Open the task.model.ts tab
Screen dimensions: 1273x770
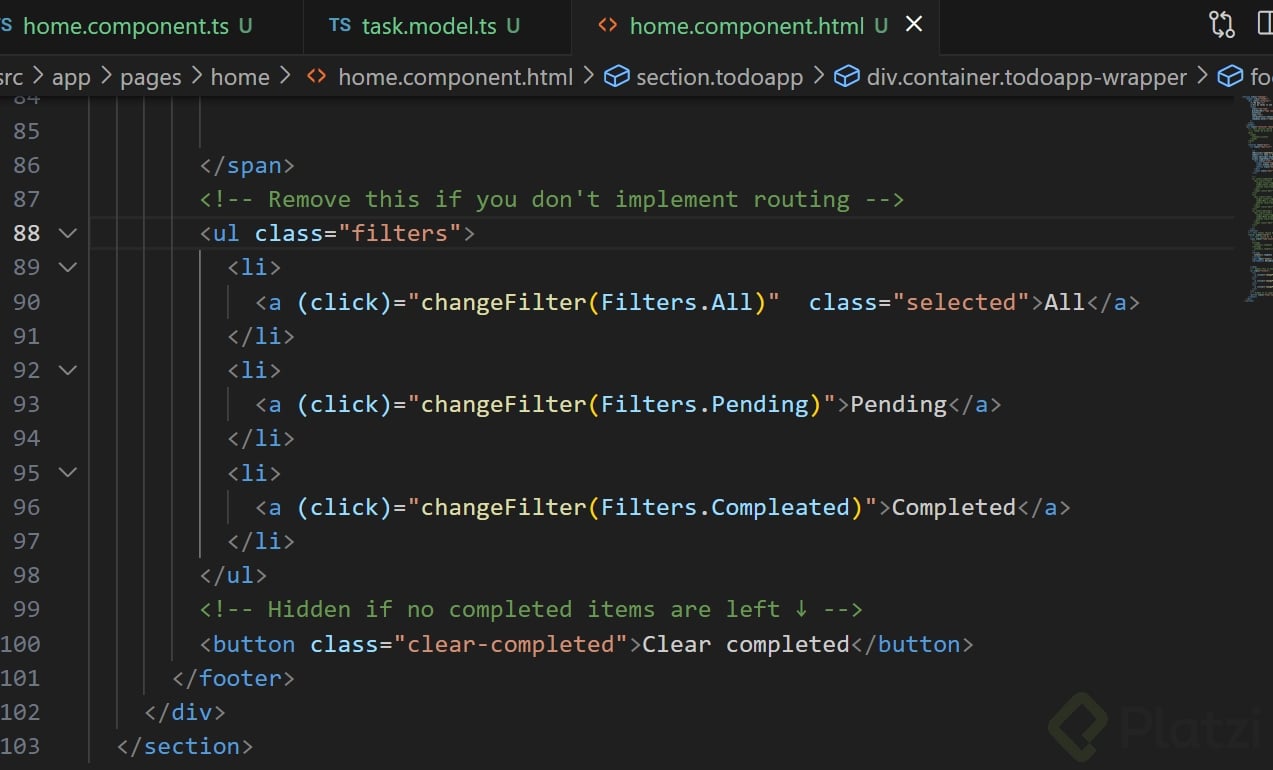pos(428,26)
